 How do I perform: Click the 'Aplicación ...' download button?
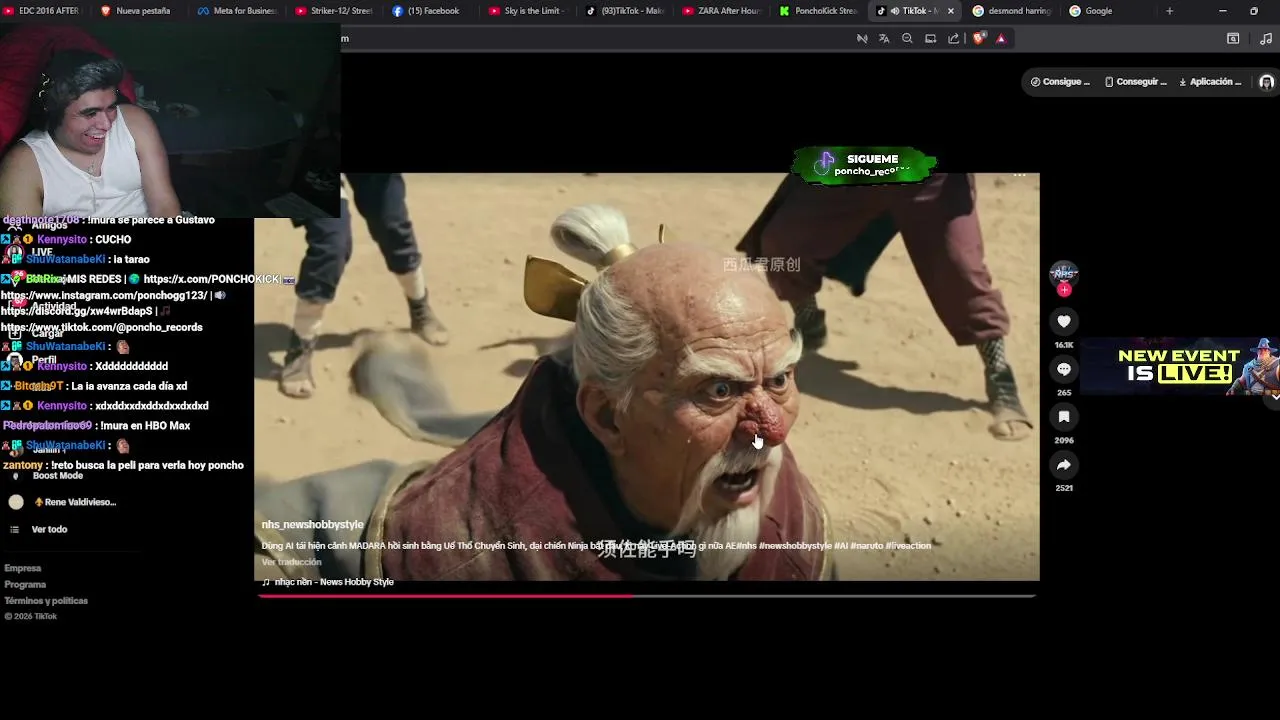(1210, 82)
